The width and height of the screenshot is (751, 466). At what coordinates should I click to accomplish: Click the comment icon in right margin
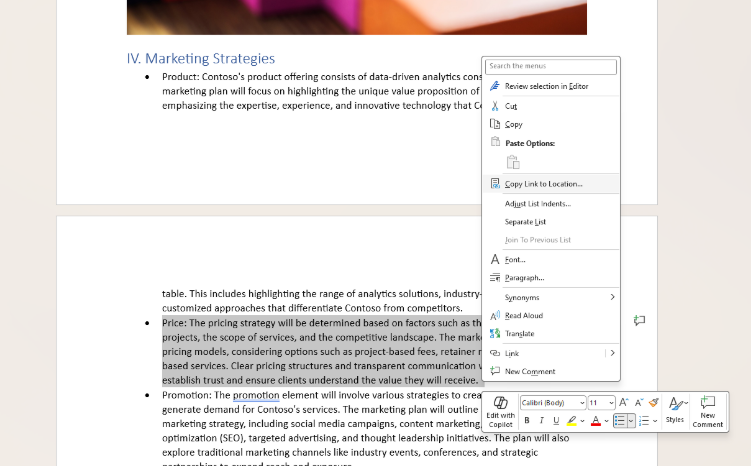(639, 320)
